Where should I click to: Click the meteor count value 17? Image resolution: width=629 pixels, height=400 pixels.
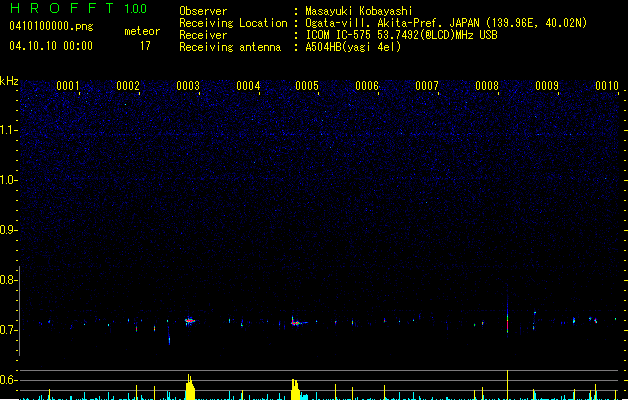pyautogui.click(x=145, y=46)
